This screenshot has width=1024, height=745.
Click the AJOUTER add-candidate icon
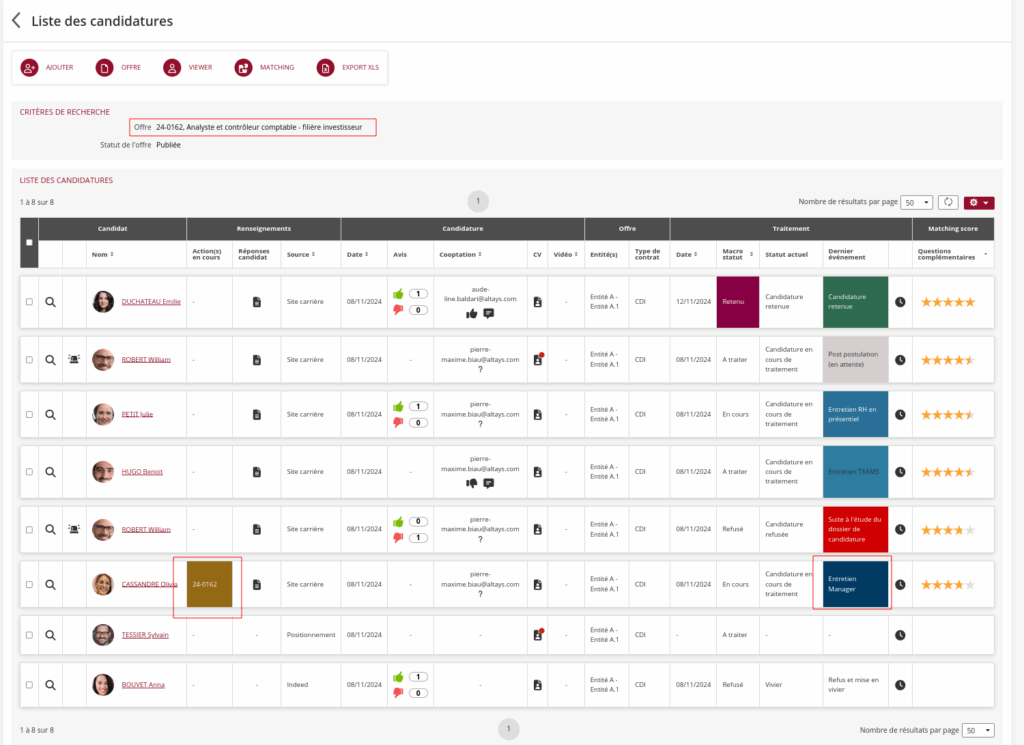29,67
